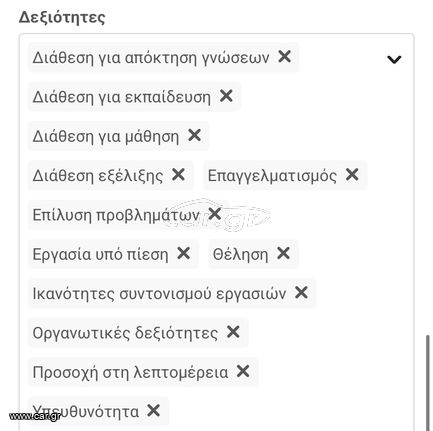Remove the 'Θέληση' tag
433x431 pixels.
[x=283, y=253]
